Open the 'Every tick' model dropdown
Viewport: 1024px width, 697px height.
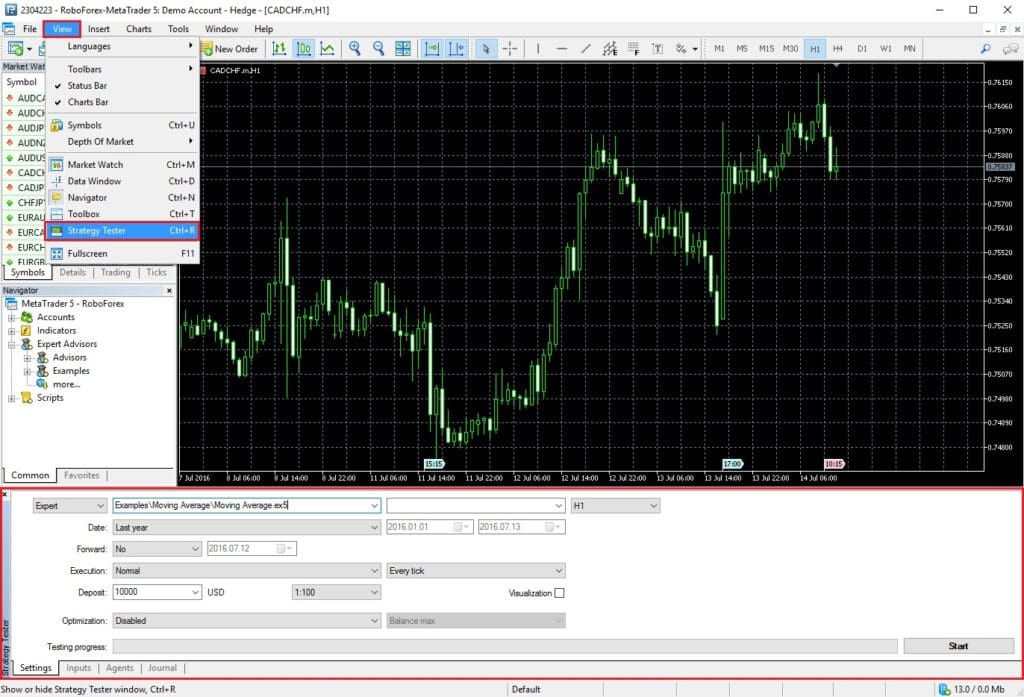coord(476,570)
